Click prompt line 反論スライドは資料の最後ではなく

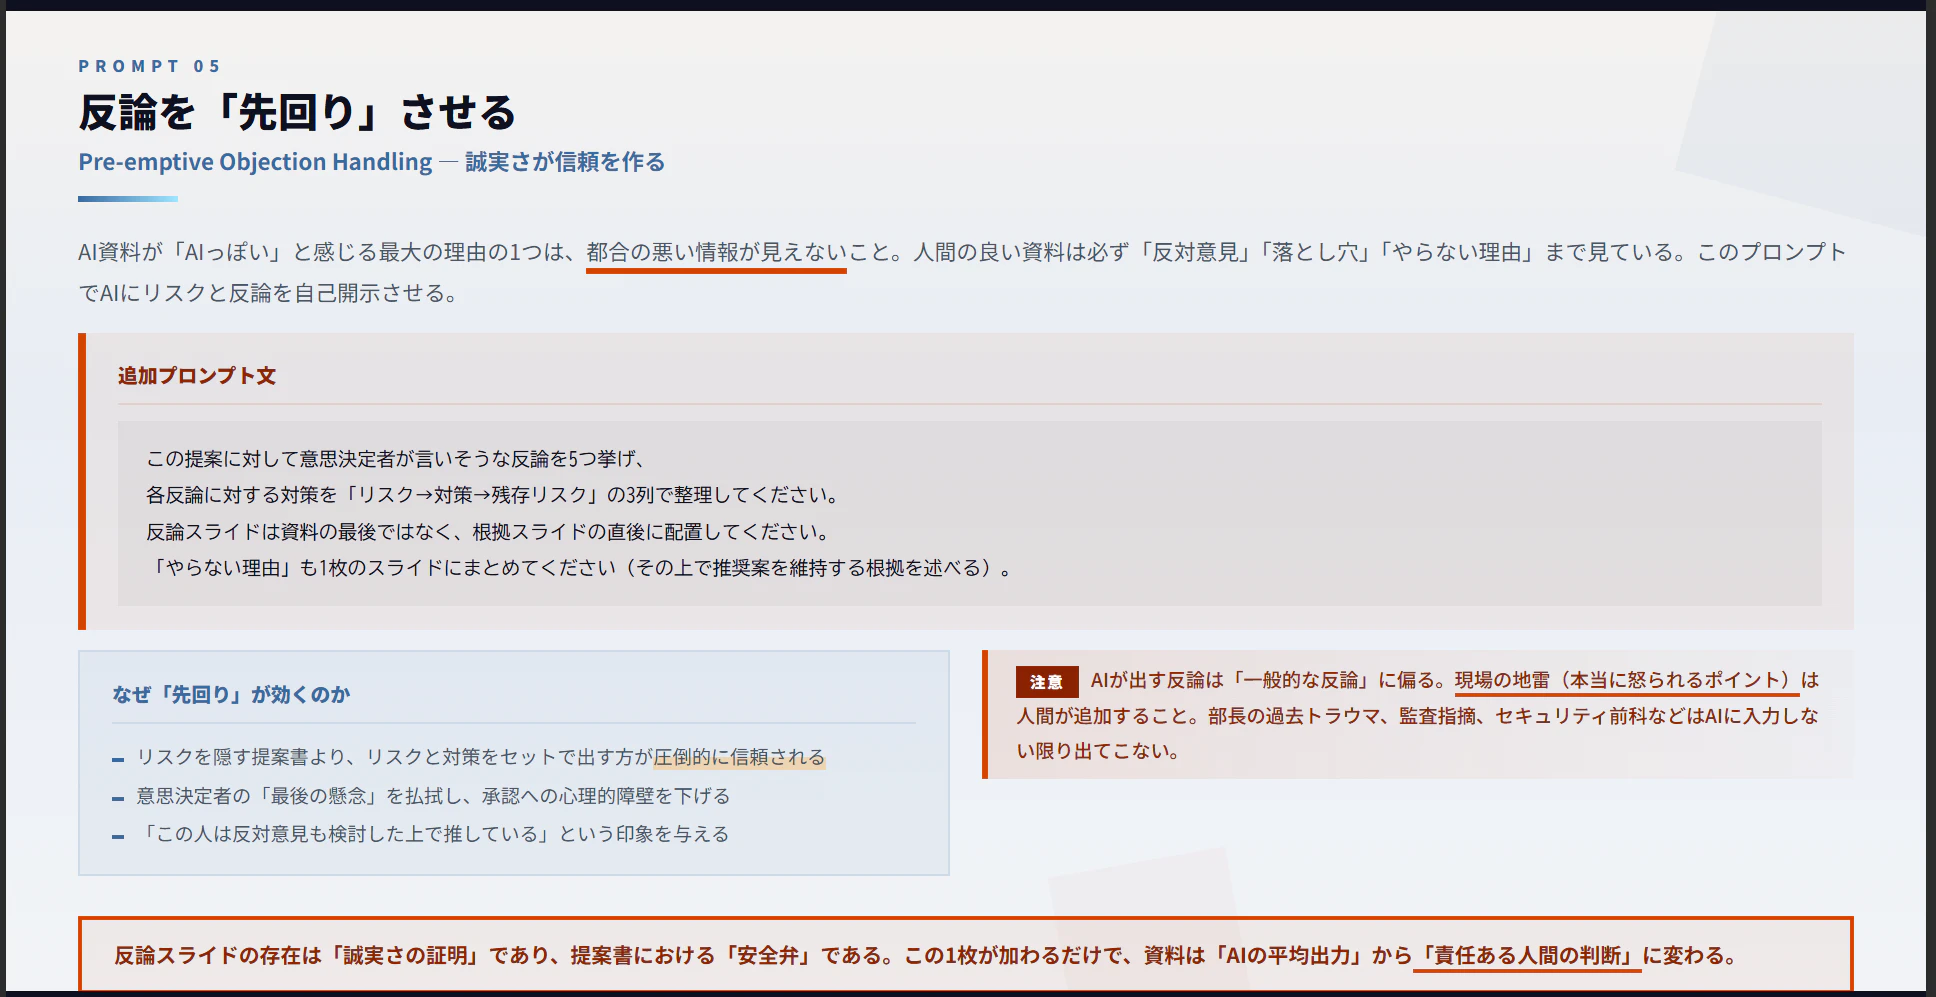(x=488, y=532)
